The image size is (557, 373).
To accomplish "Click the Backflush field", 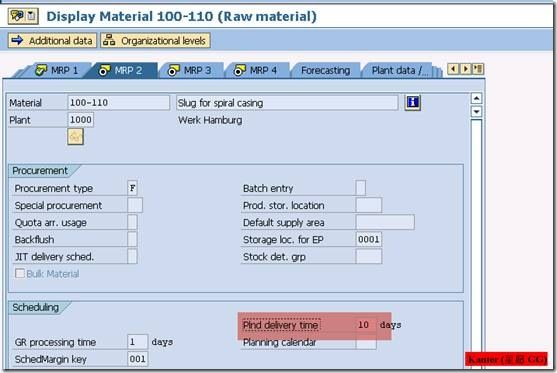I will [x=132, y=239].
